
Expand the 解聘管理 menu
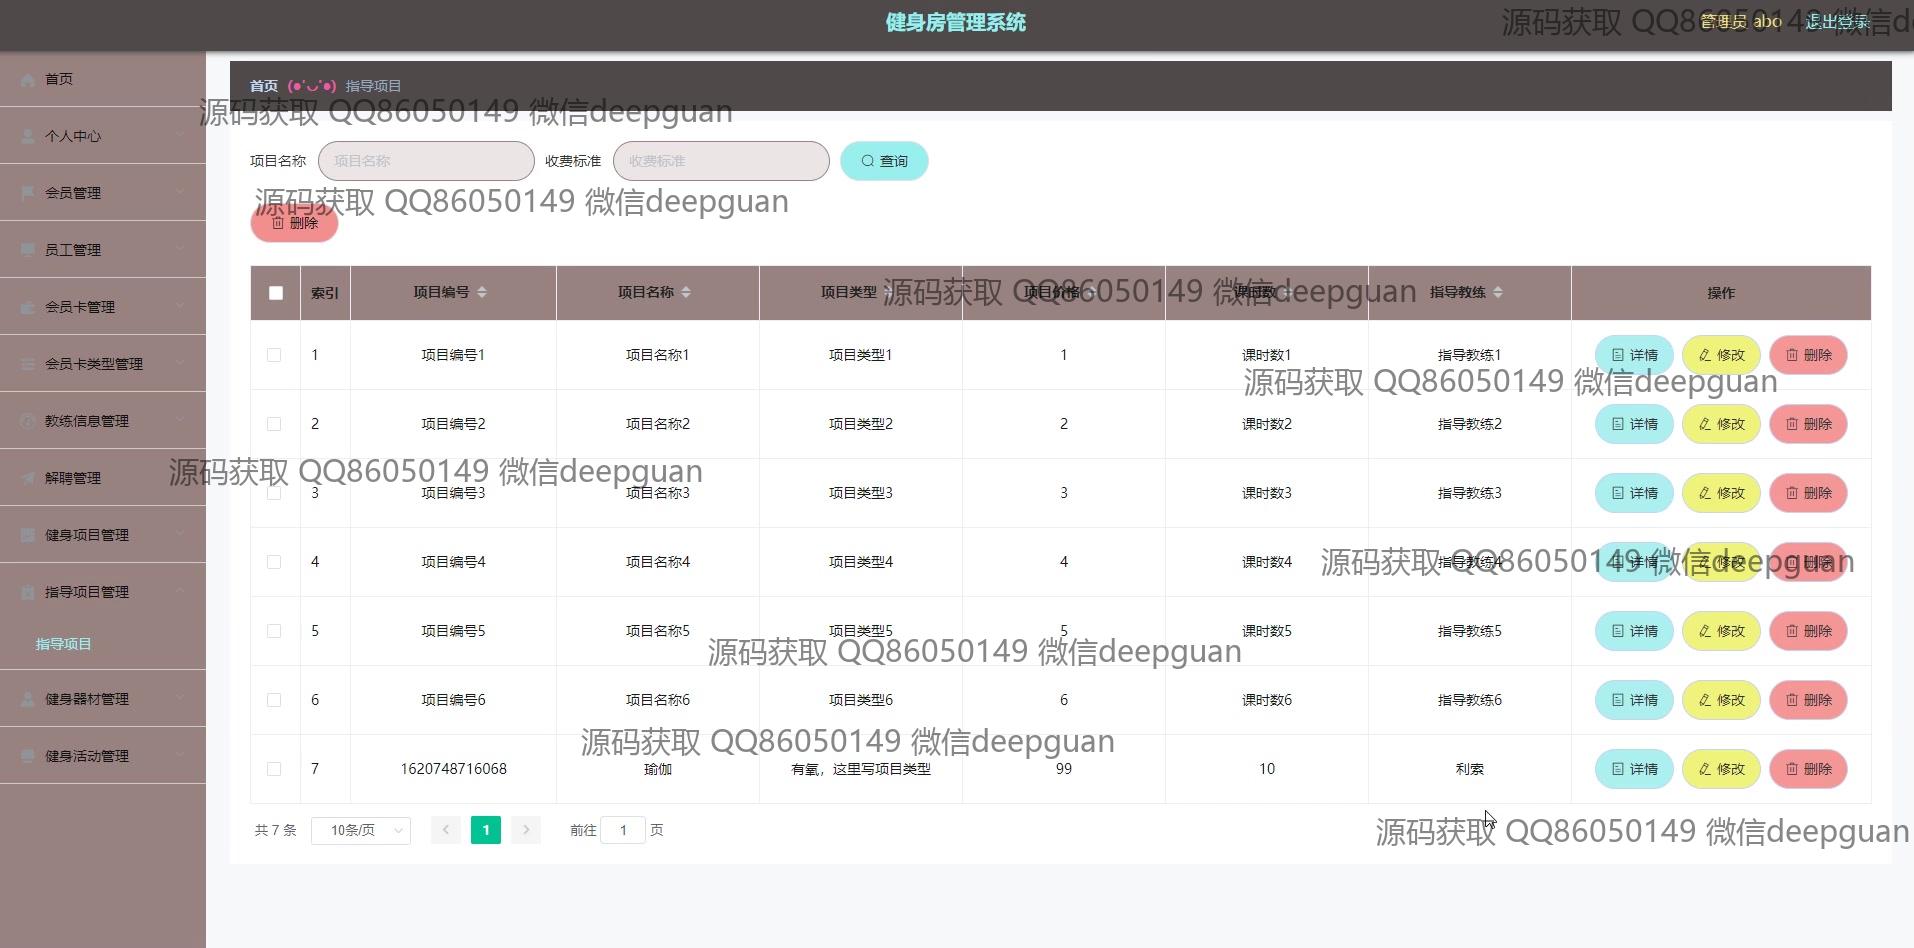(x=103, y=478)
